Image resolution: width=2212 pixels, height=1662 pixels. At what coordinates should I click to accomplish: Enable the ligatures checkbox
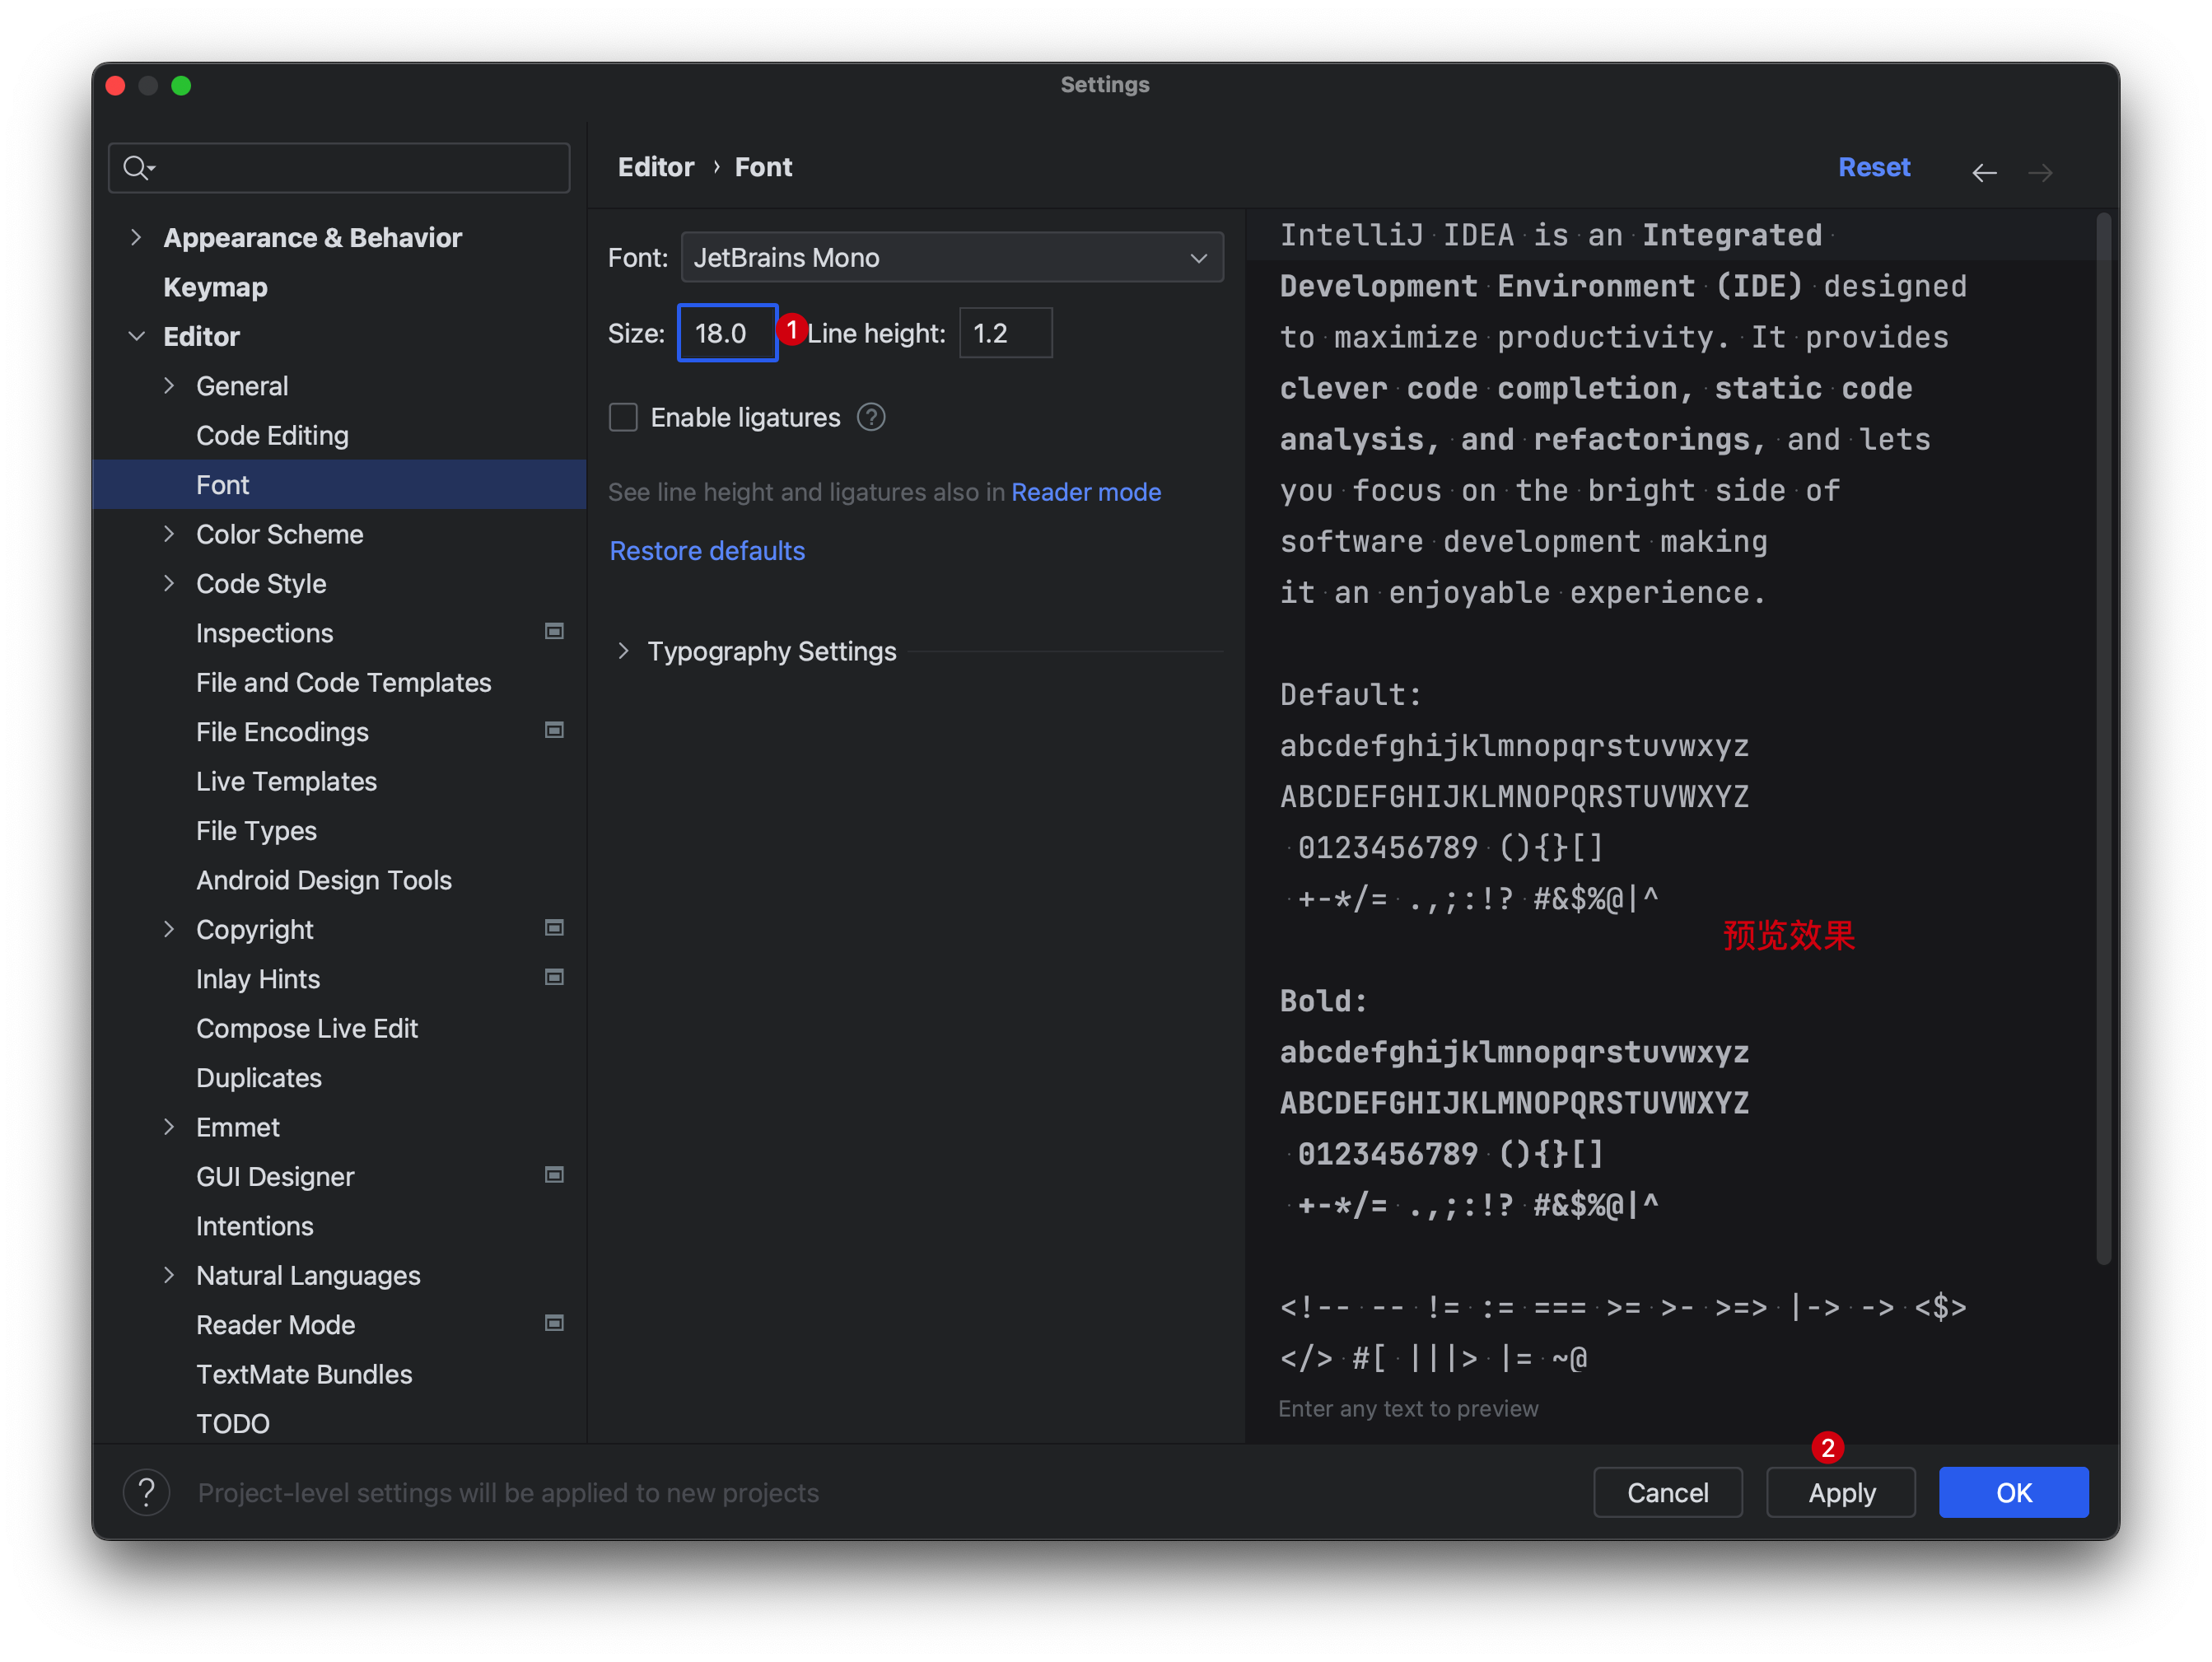623,417
